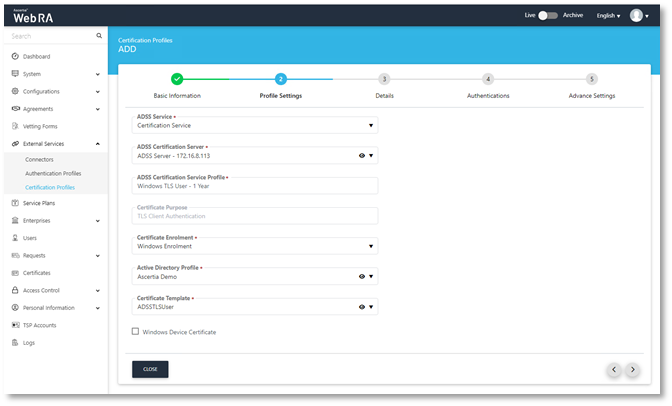Enable the Windows Device Certificate checkbox
Viewport: 672px width, 406px height.
coord(136,332)
